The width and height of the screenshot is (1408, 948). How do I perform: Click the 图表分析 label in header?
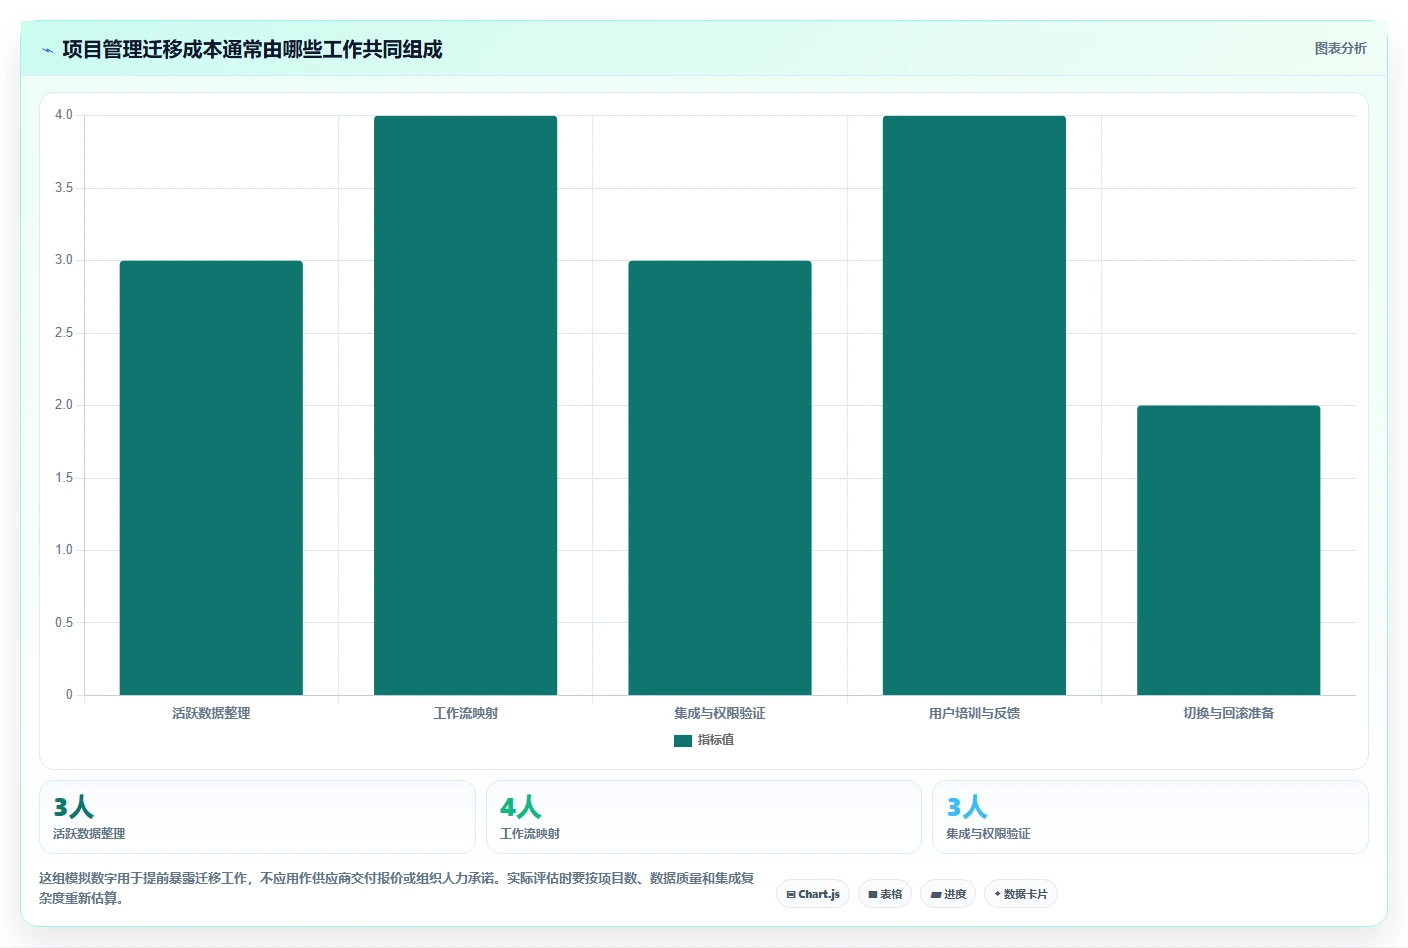(x=1340, y=48)
